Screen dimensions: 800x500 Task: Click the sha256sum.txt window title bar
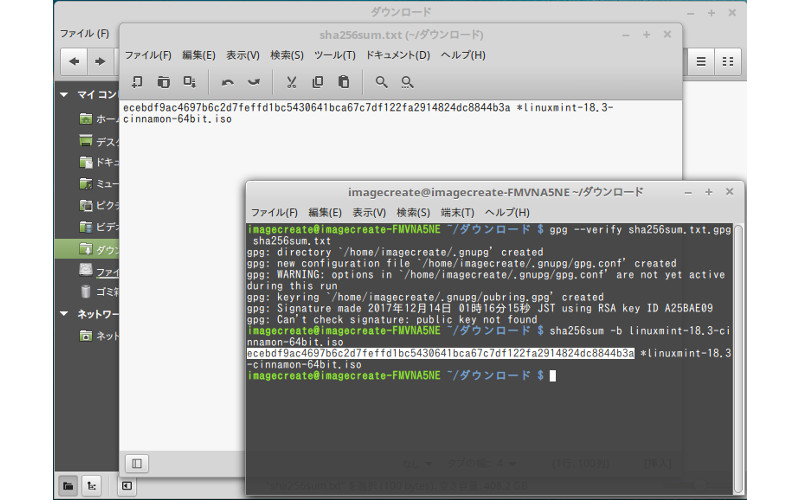click(401, 35)
